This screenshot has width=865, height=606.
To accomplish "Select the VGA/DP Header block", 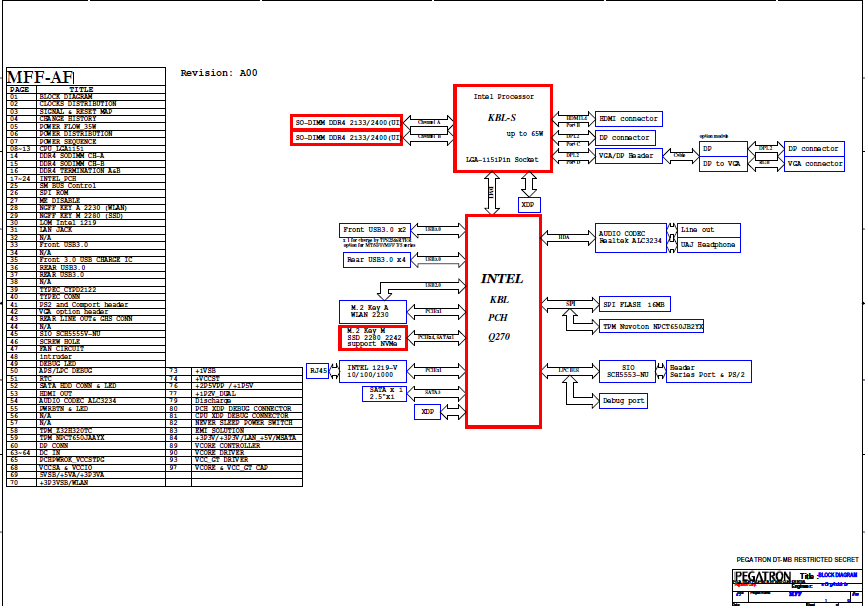I will [627, 156].
